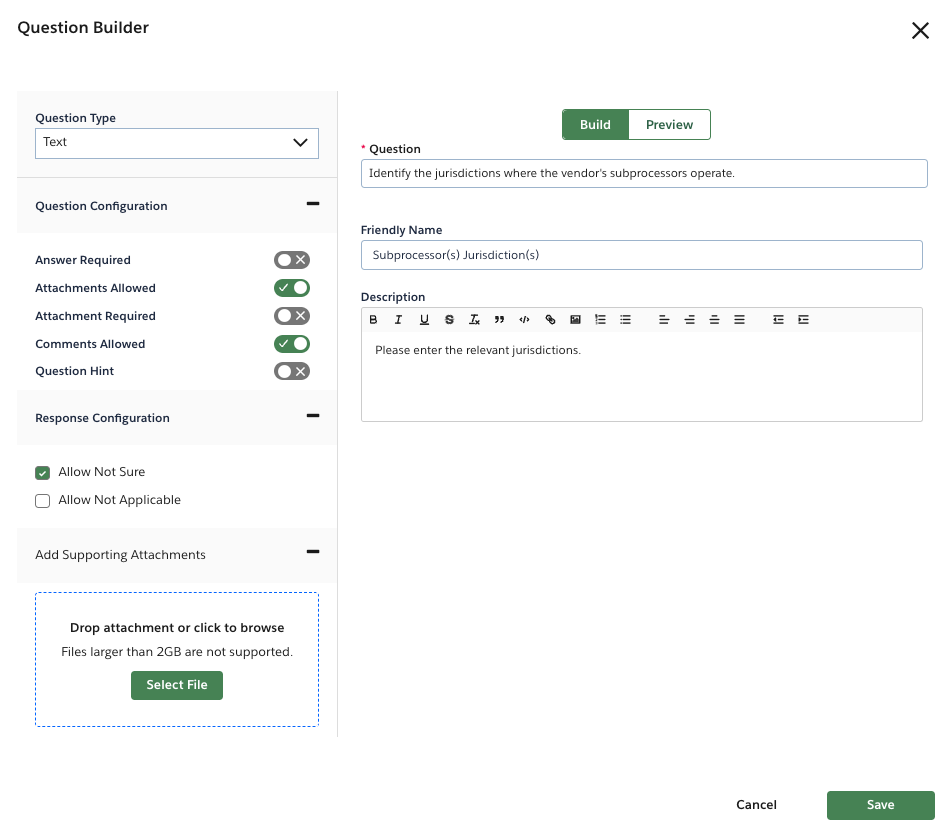951x837 pixels.
Task: Create a numbered list in the description
Action: [x=600, y=319]
